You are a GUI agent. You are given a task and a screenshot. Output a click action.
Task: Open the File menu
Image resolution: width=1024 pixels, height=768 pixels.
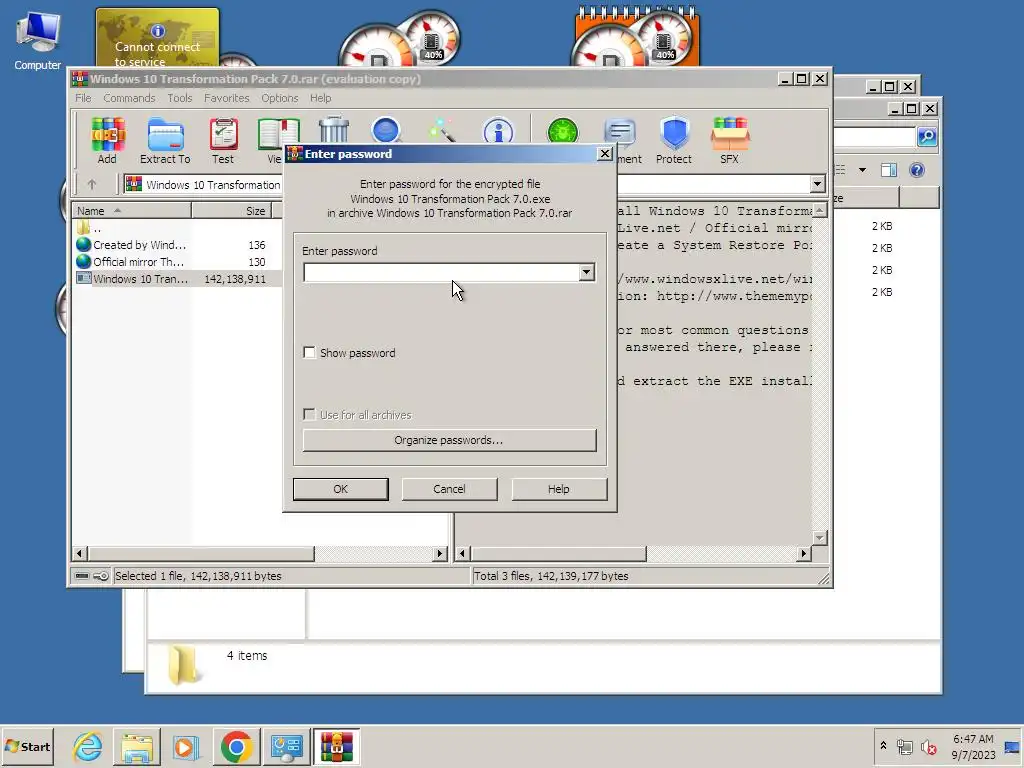tap(83, 98)
